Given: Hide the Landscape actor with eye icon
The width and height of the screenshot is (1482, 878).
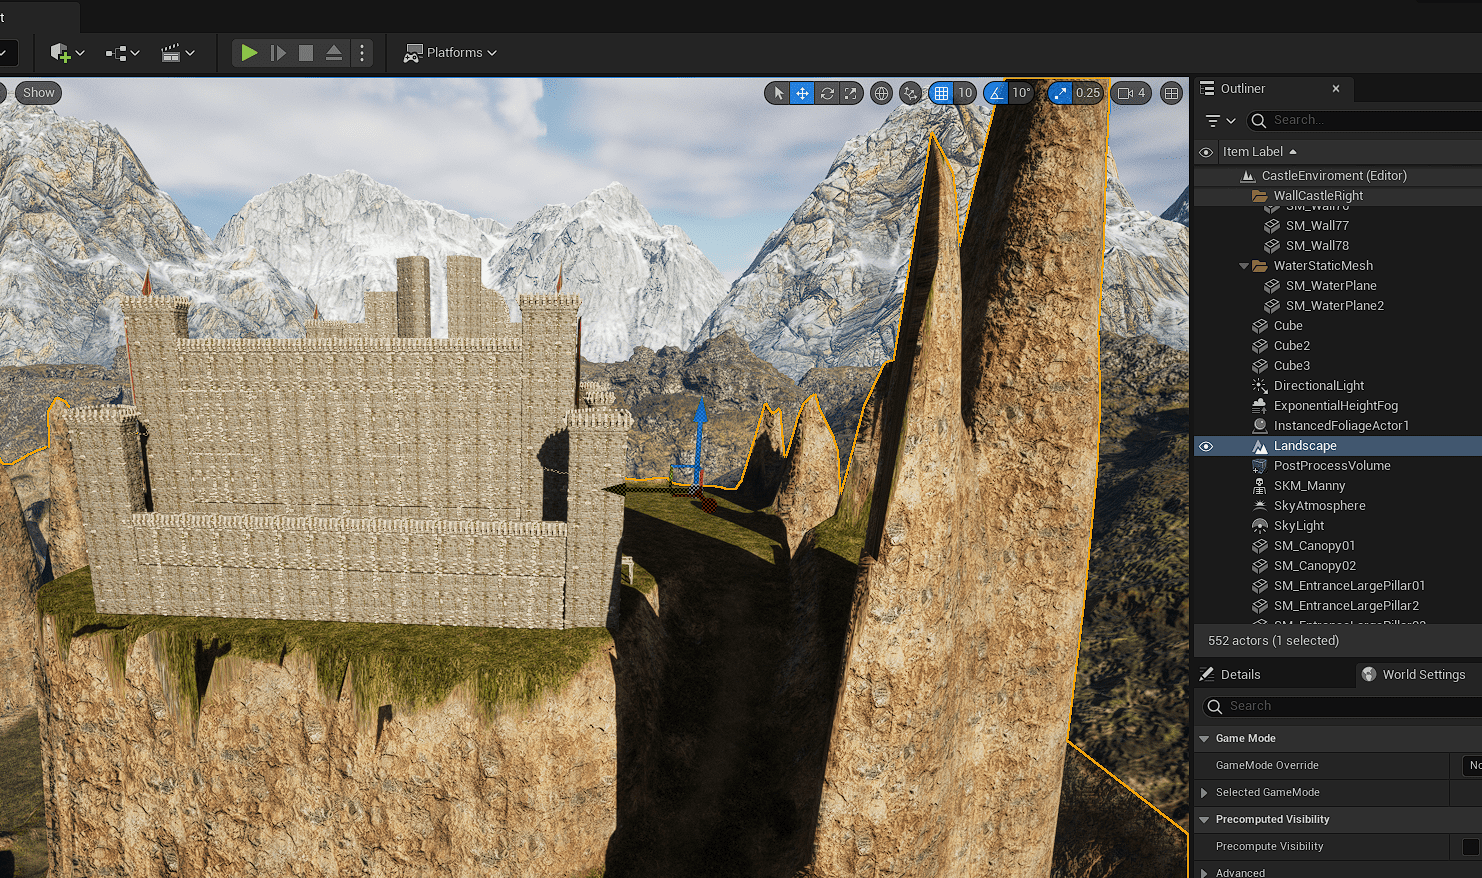Looking at the screenshot, I should (x=1206, y=446).
